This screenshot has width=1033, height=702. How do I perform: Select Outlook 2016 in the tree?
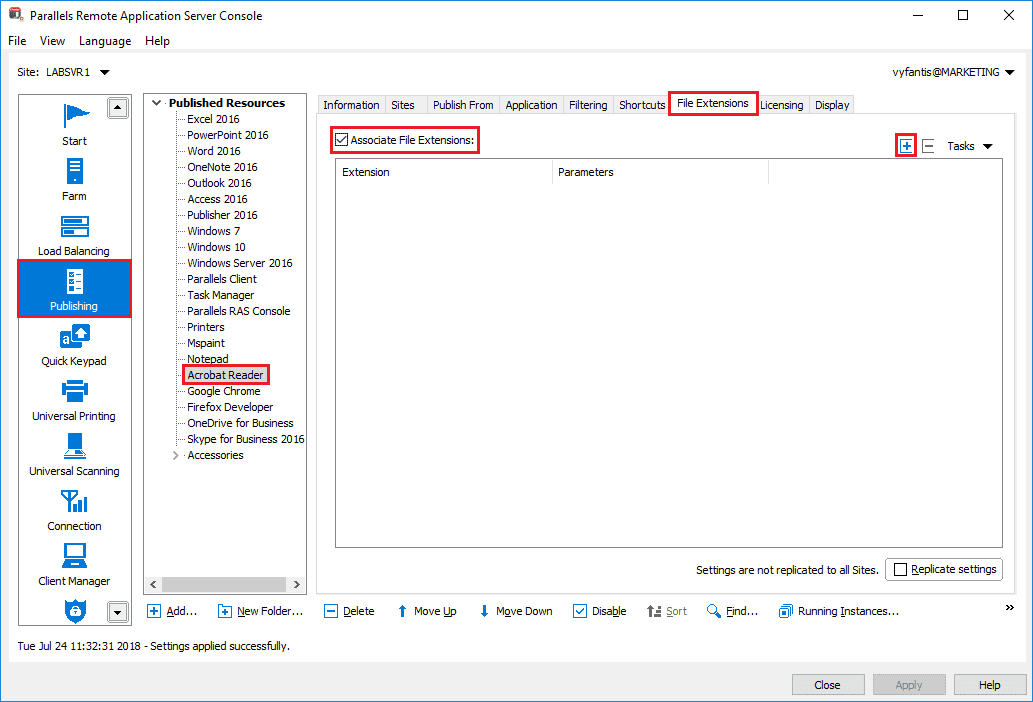[219, 183]
